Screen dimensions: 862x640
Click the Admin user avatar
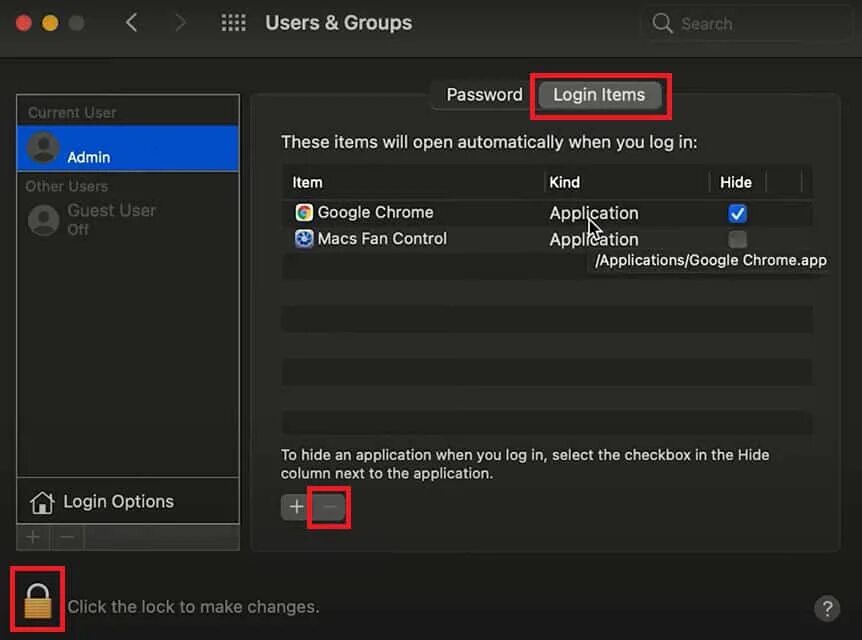pos(44,148)
